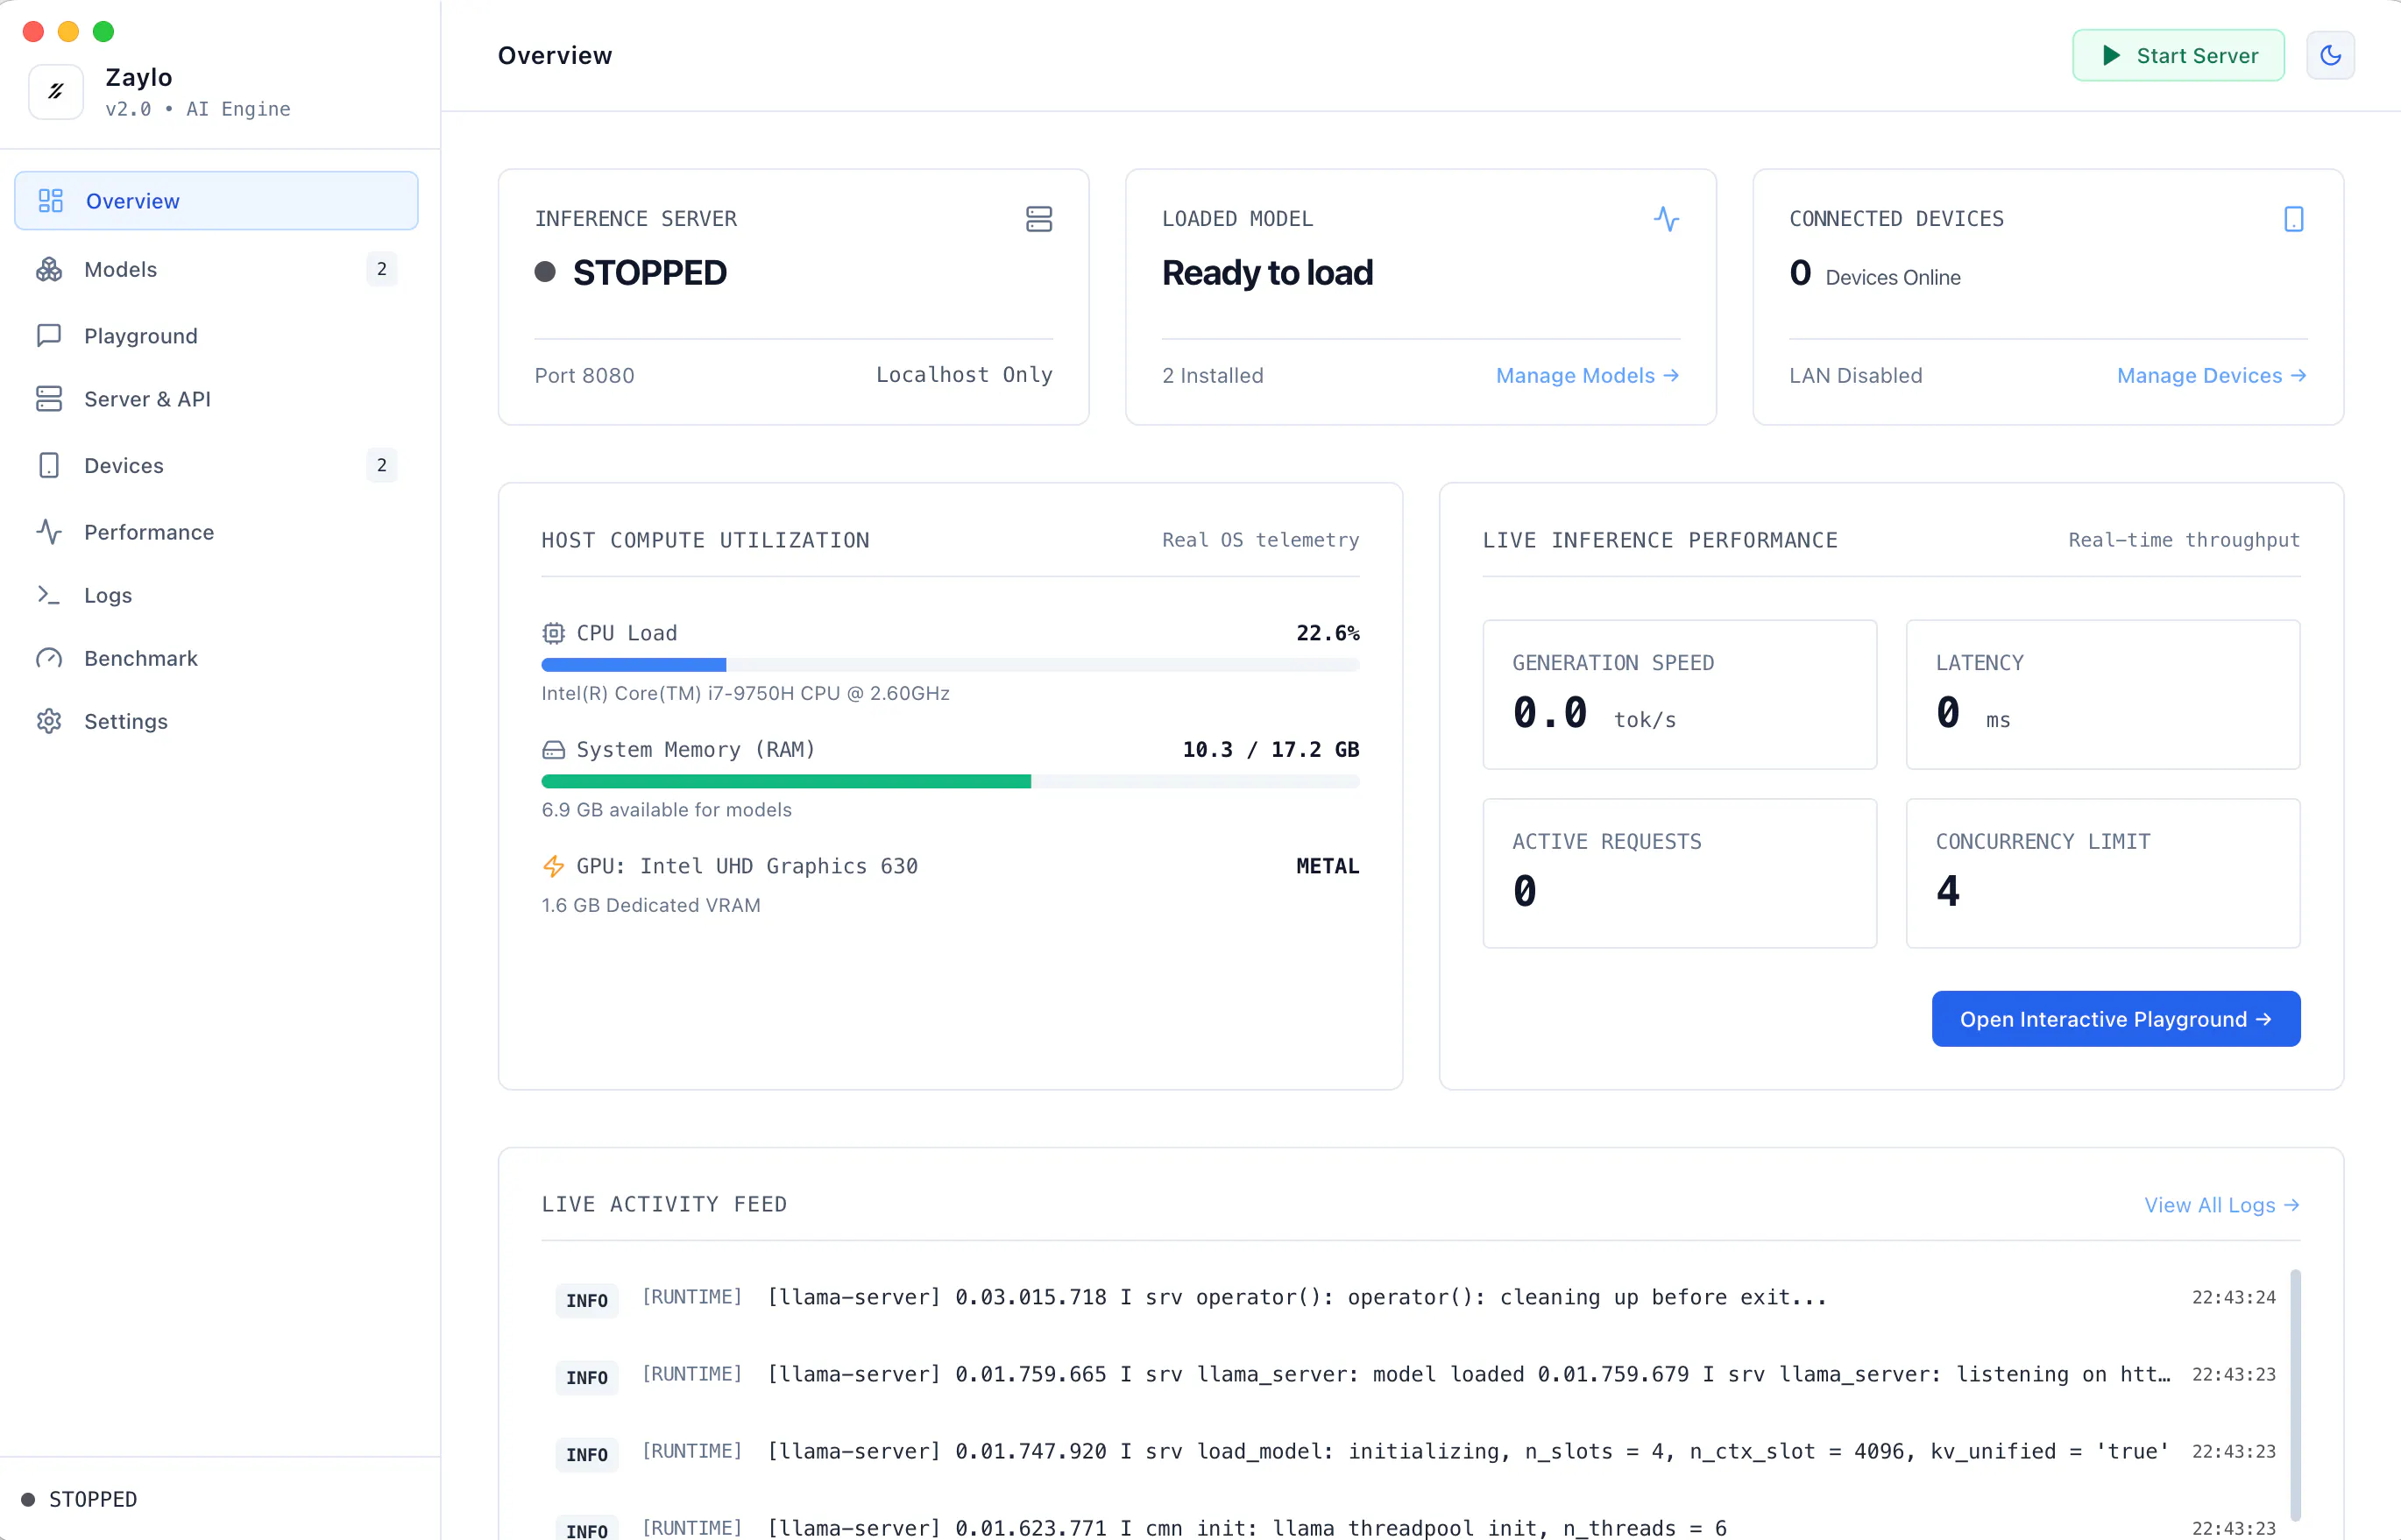Open the Playground section

pos(216,335)
